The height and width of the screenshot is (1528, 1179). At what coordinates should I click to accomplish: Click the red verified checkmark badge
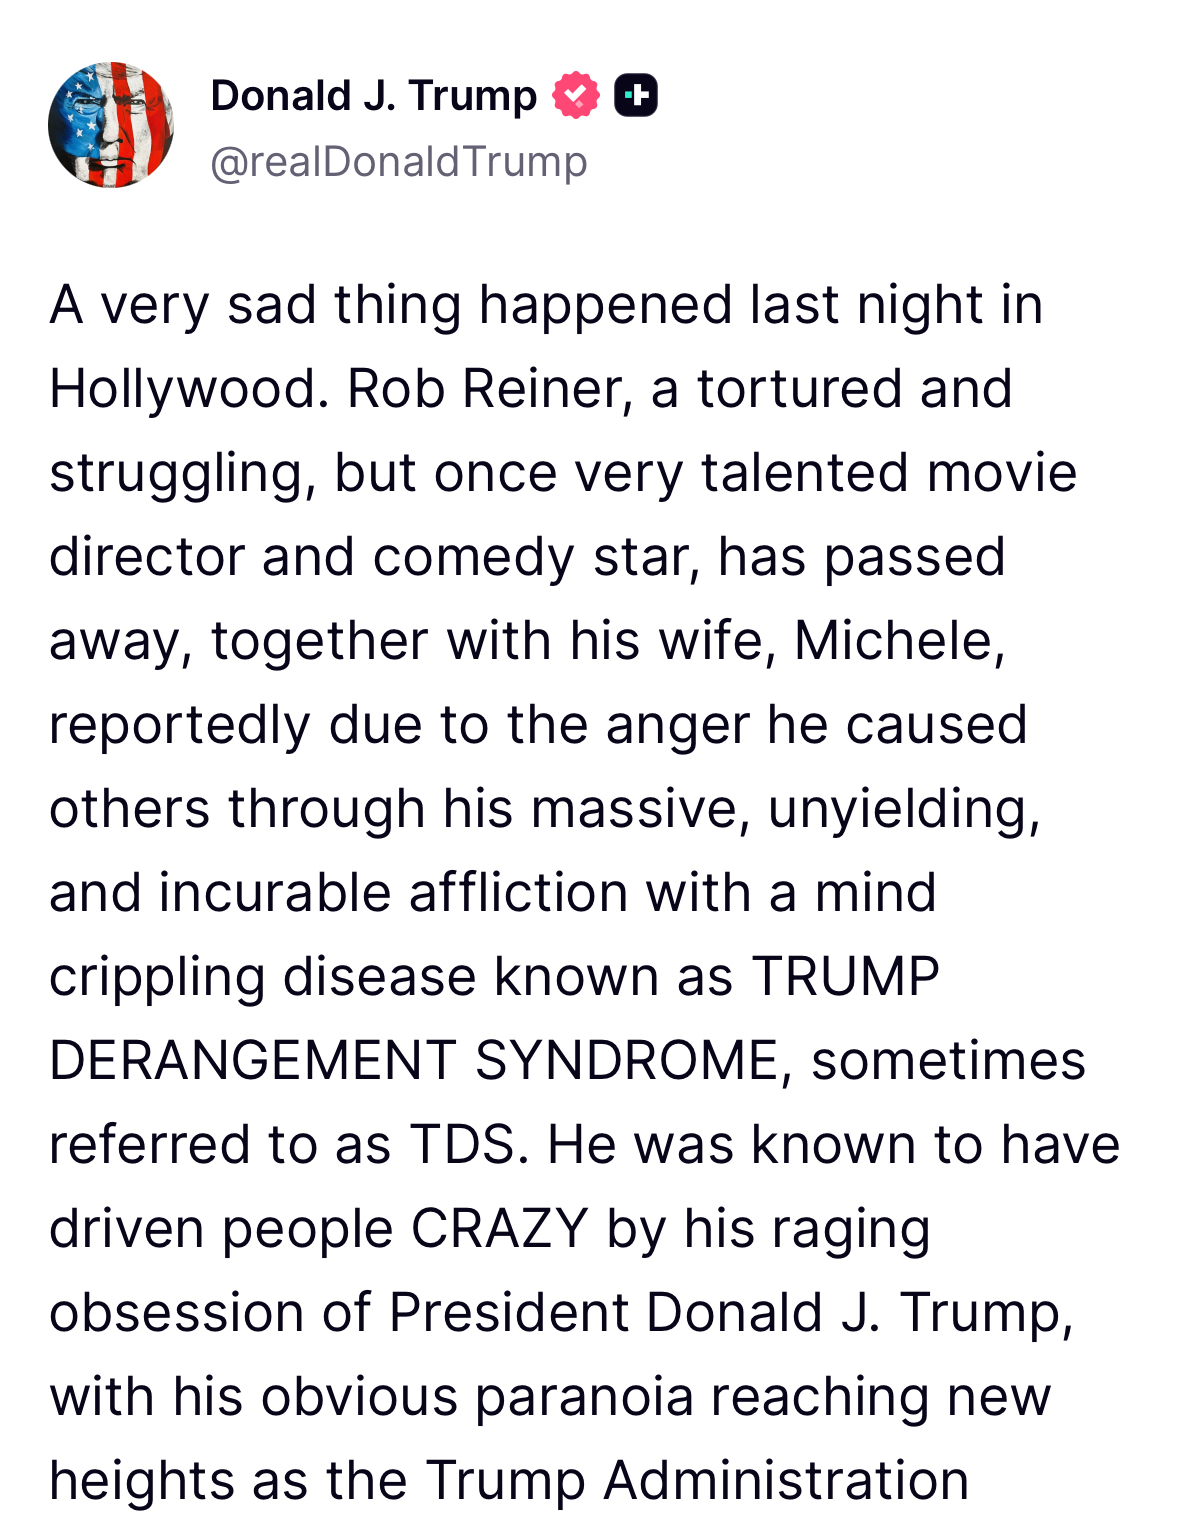tap(576, 96)
